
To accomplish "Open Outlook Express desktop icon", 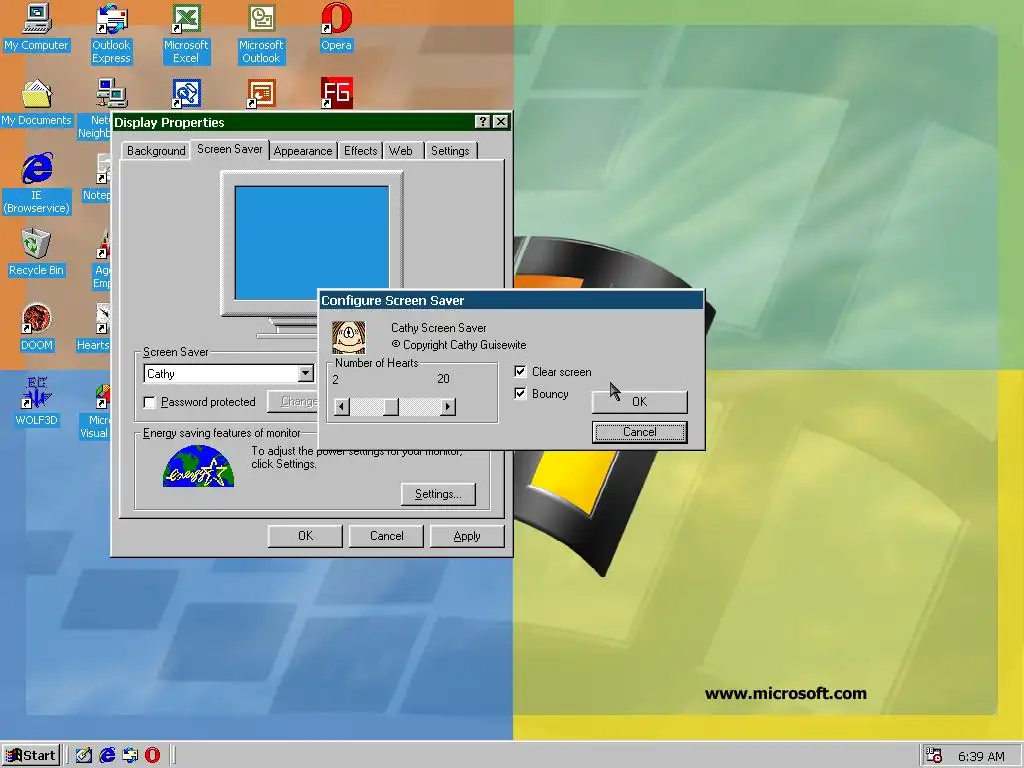I will pyautogui.click(x=111, y=34).
